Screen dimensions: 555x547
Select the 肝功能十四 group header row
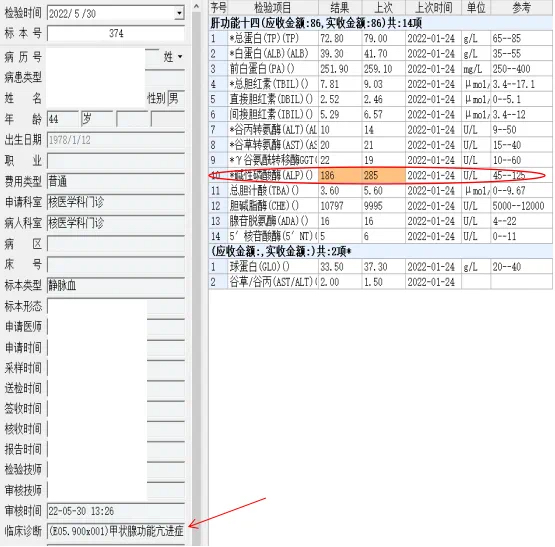coord(381,23)
